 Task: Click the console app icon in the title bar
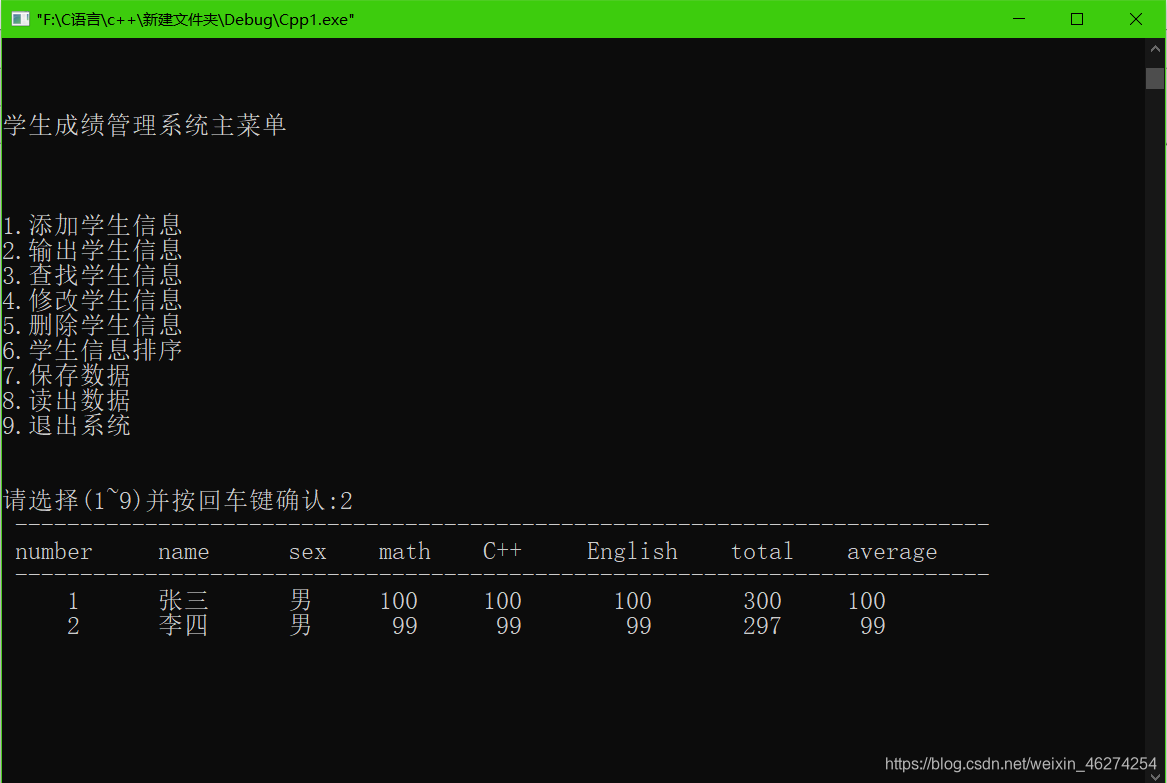pyautogui.click(x=20, y=19)
